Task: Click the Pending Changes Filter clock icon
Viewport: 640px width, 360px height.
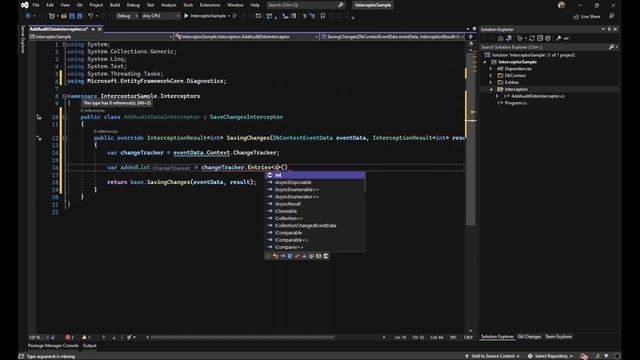Action: point(519,38)
